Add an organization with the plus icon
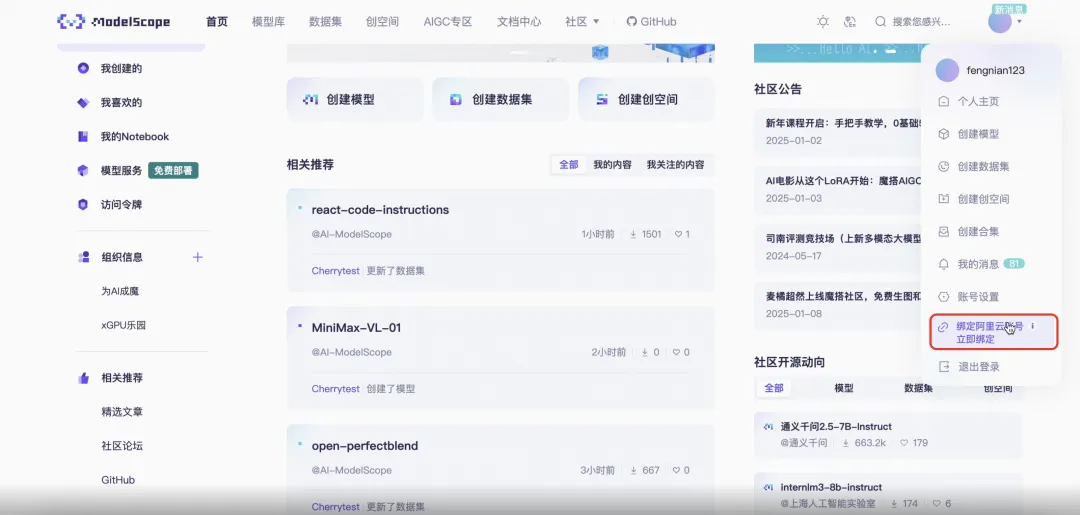This screenshot has width=1080, height=515. [x=198, y=257]
